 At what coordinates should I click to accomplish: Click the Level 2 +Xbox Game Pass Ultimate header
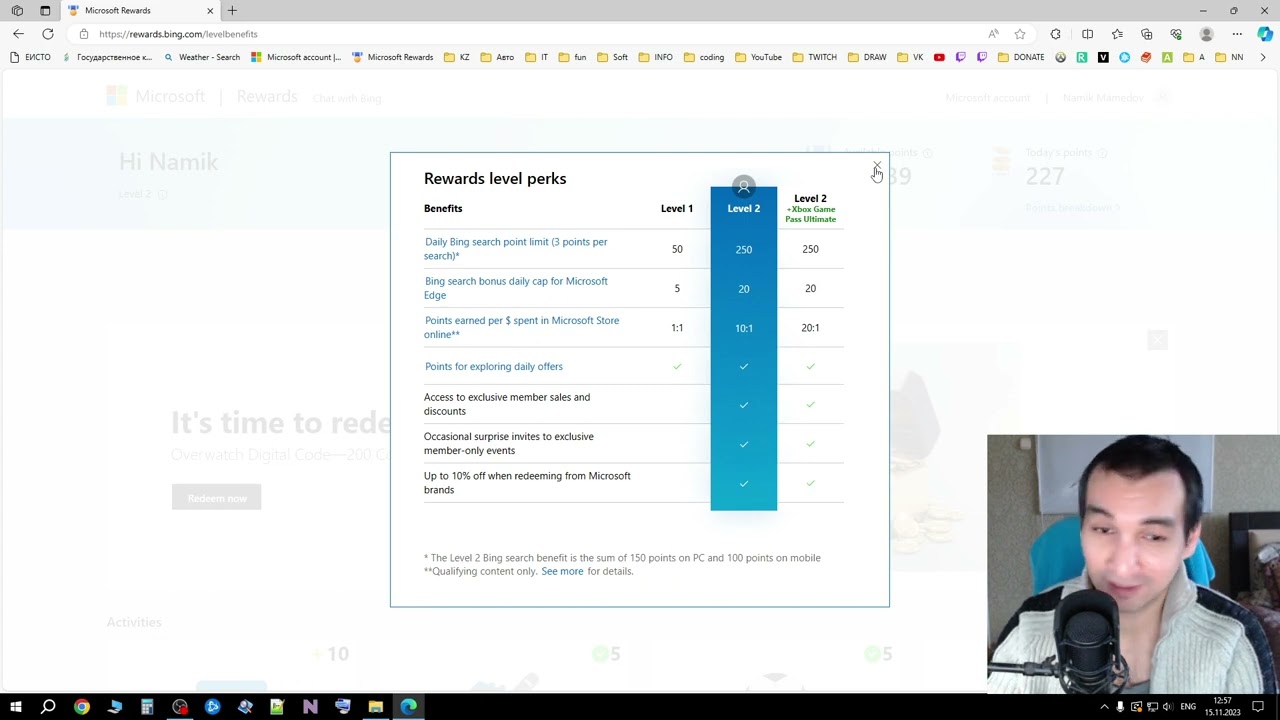(x=810, y=208)
